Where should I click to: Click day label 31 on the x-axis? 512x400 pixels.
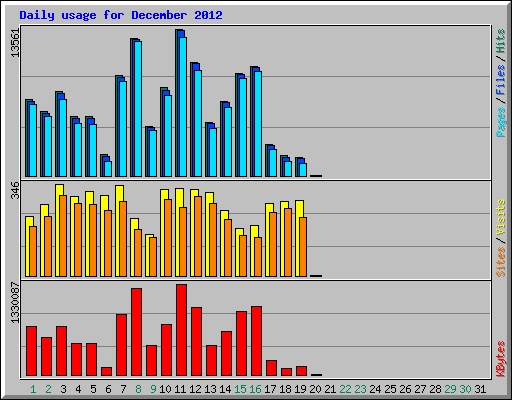(x=480, y=389)
